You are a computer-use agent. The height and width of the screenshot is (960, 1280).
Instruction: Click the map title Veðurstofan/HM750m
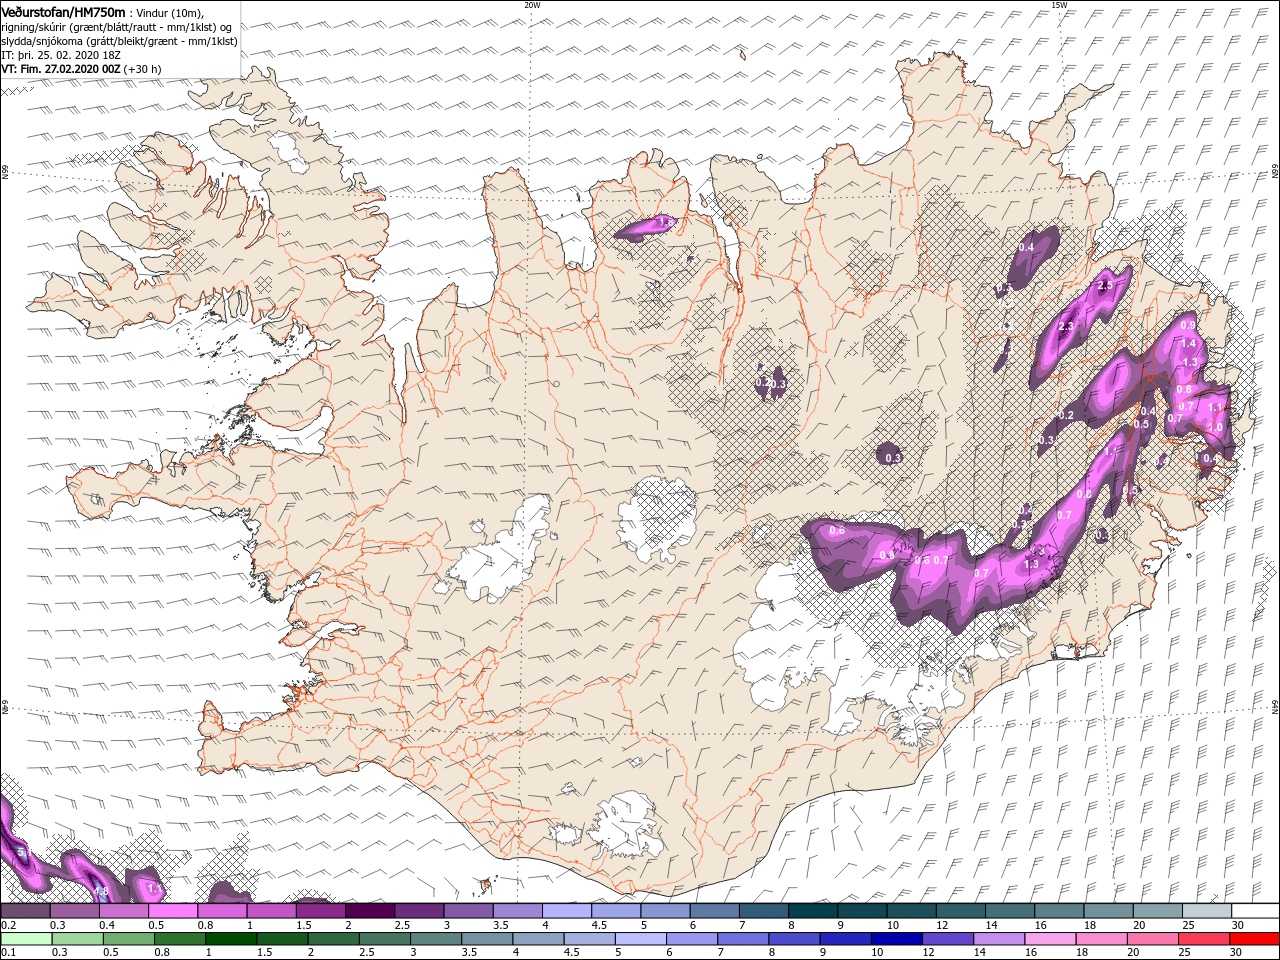coord(63,12)
